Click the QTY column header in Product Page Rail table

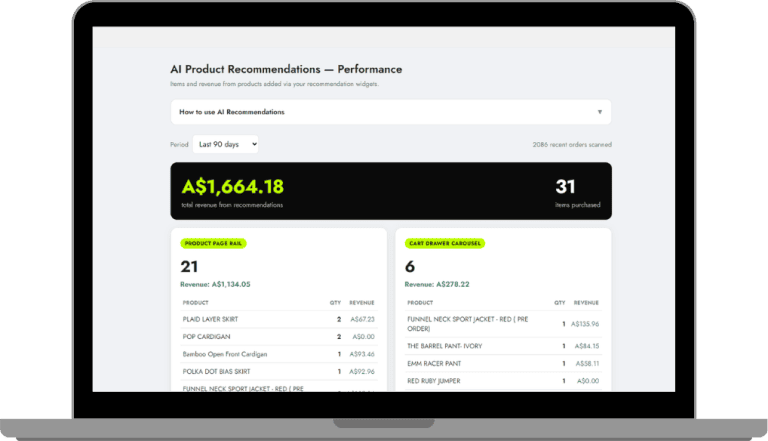click(x=335, y=303)
